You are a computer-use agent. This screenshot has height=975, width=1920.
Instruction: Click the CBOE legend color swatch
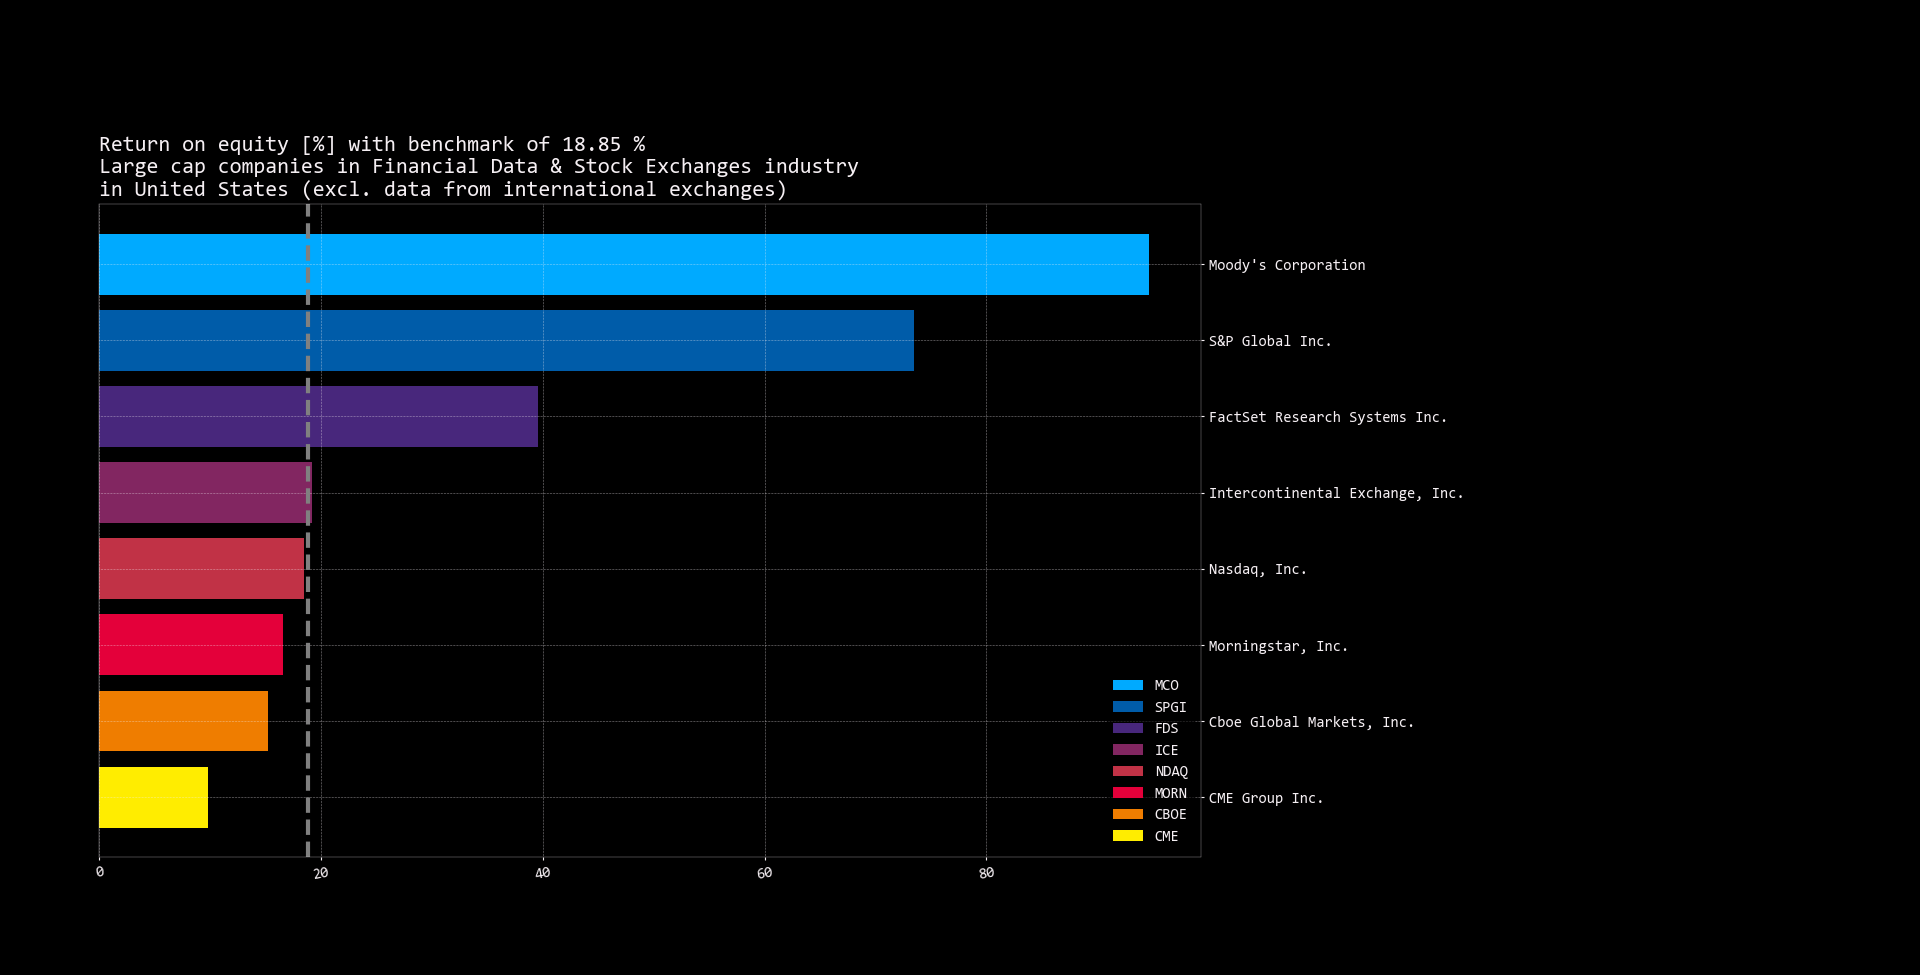click(x=1128, y=814)
